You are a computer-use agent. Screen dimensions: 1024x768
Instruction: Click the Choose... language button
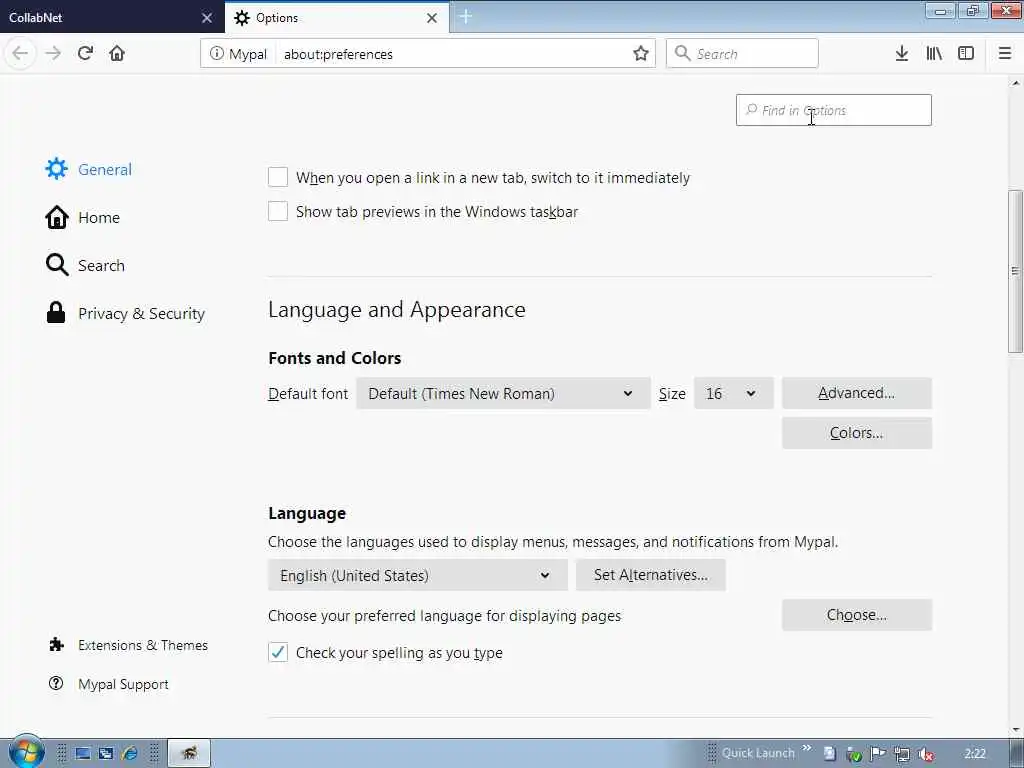[x=857, y=615]
